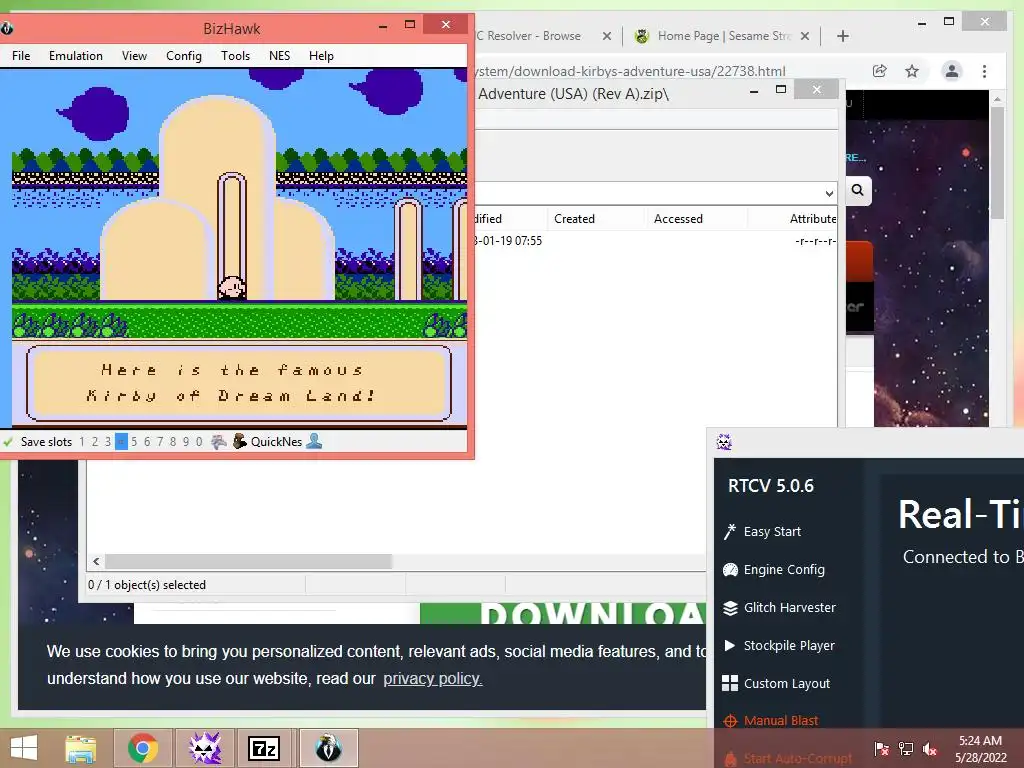
Task: Select save slot 7 in BizHawk
Action: (x=160, y=441)
